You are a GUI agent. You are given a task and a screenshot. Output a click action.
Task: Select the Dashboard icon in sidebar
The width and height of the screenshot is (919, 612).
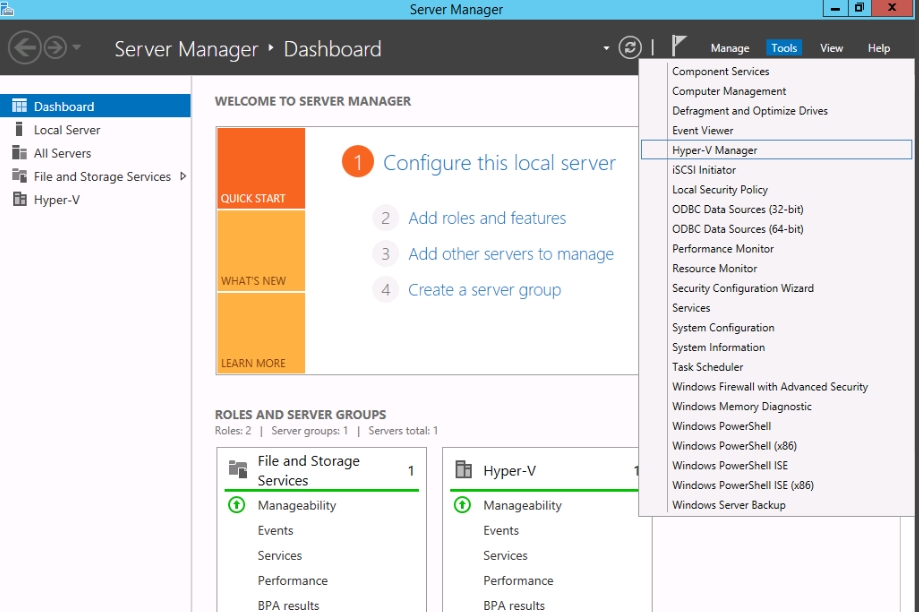click(19, 106)
